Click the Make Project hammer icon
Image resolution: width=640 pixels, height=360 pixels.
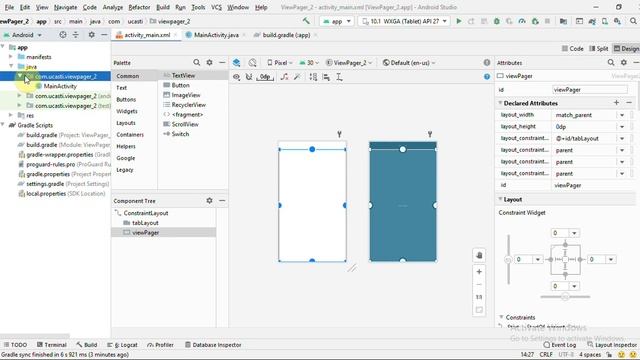(x=306, y=21)
